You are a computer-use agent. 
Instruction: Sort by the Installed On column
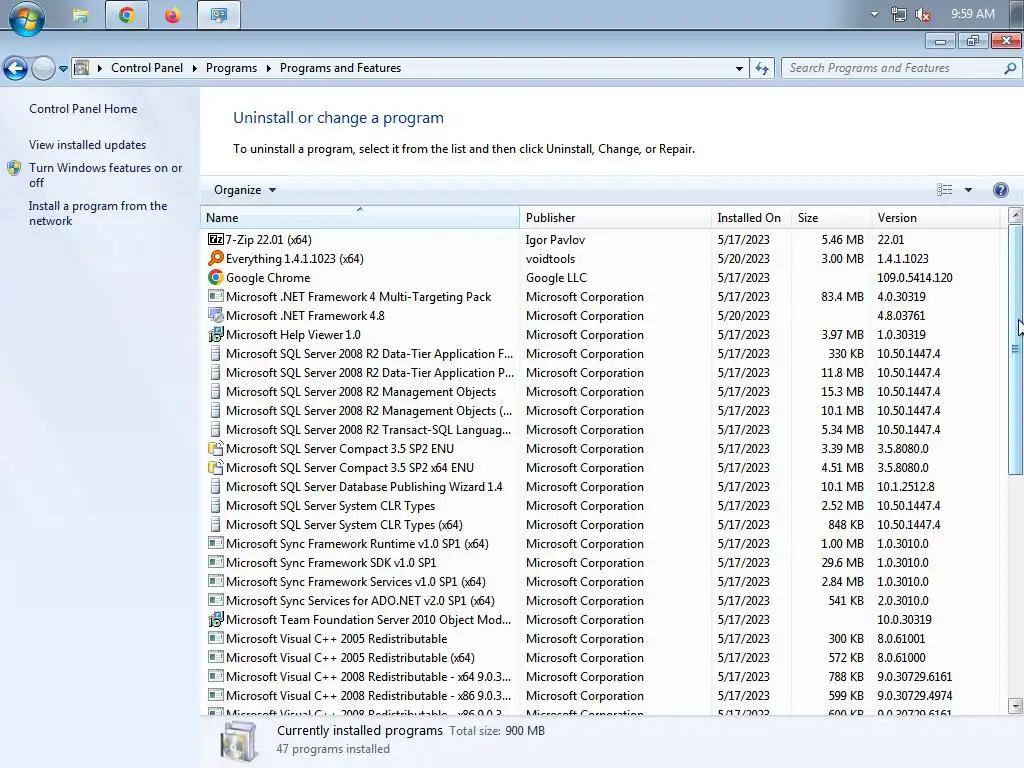click(751, 217)
